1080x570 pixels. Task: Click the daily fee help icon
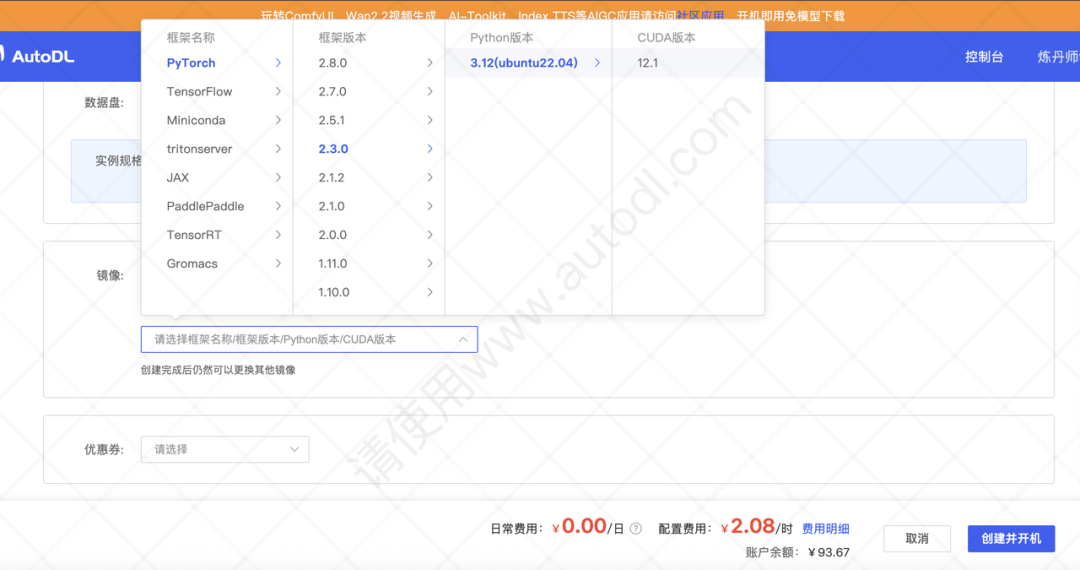(636, 529)
